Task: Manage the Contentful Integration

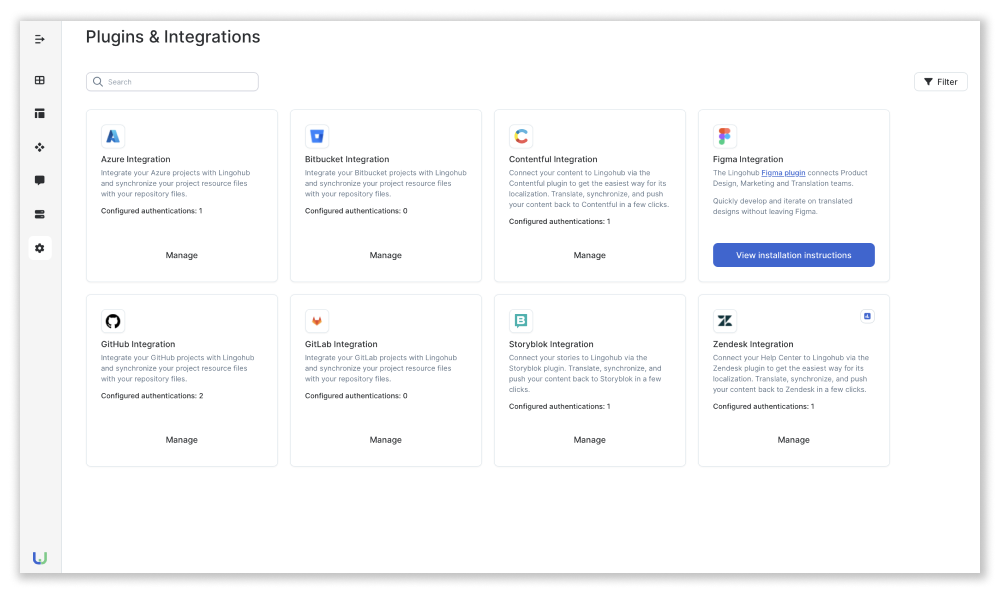Action: pos(589,255)
